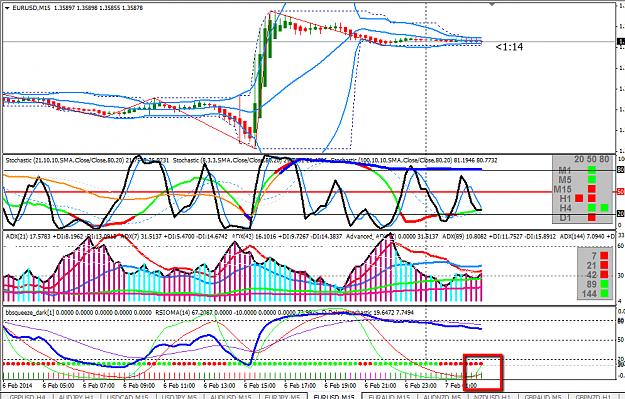The image size is (625, 399).
Task: Click the green square beside ADX period 89
Action: (605, 284)
